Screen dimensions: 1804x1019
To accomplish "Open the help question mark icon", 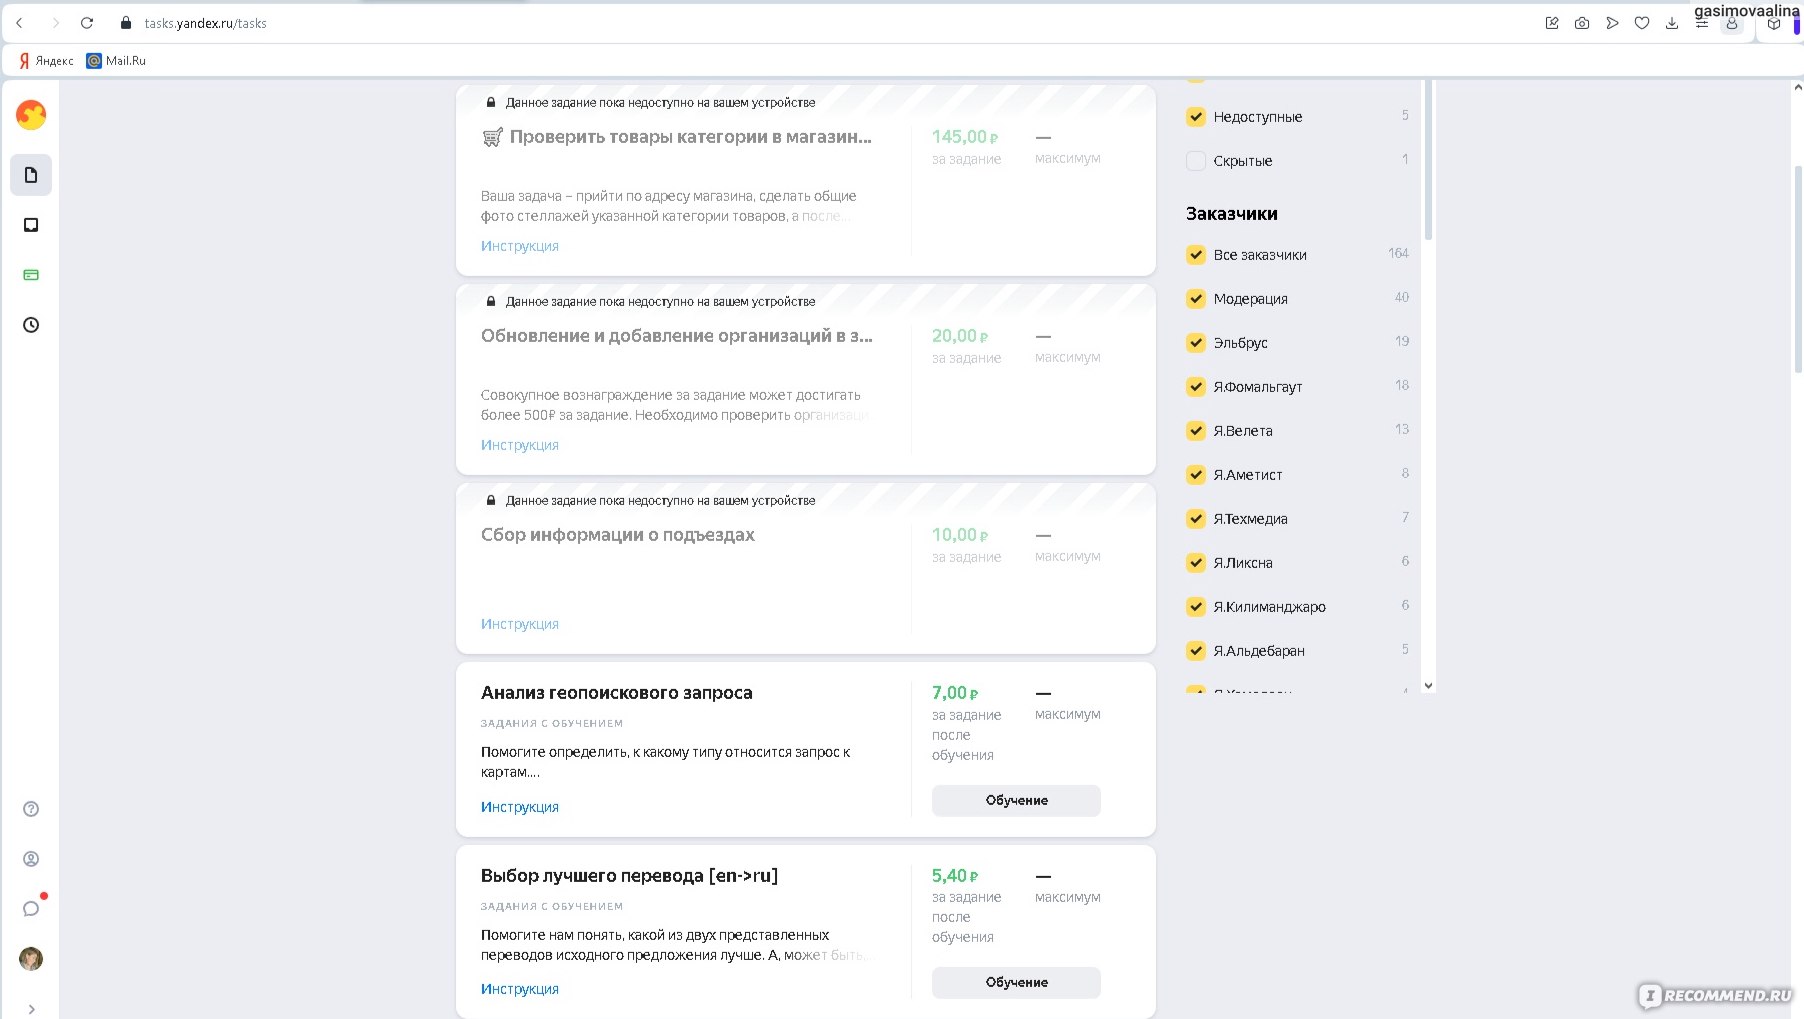I will (x=31, y=809).
